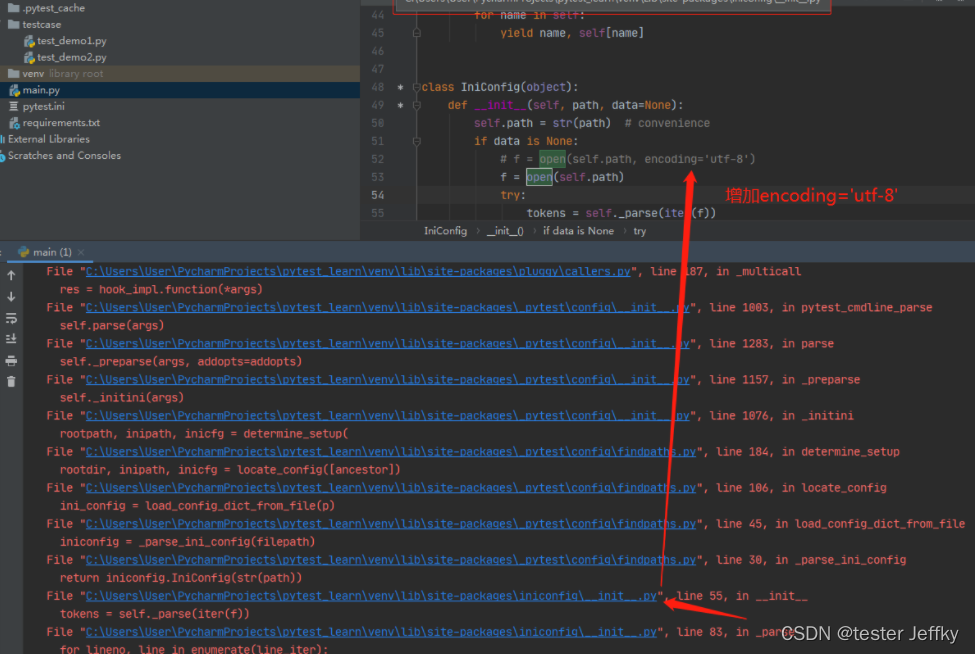Screen dimensions: 975x654
Task: Select main.py in project tree
Action: (41, 90)
